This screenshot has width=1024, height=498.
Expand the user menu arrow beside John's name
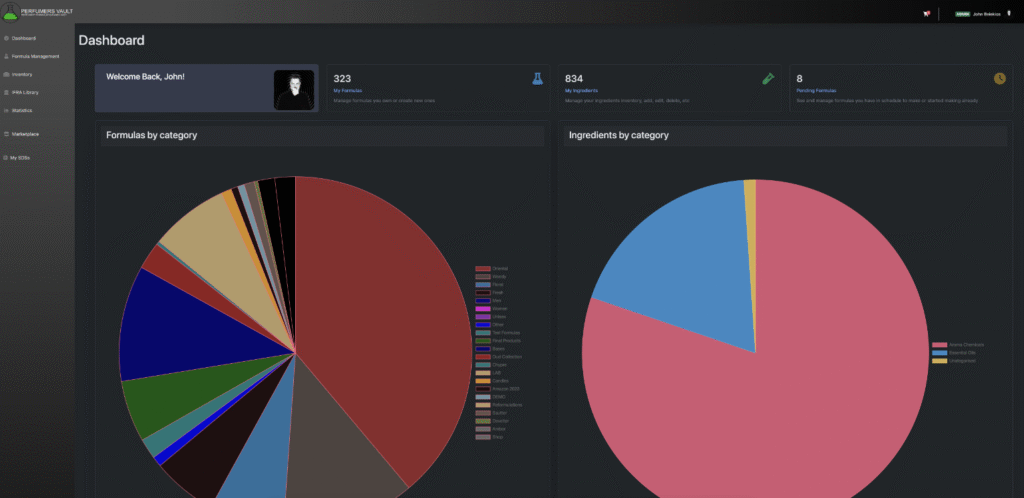point(1009,12)
